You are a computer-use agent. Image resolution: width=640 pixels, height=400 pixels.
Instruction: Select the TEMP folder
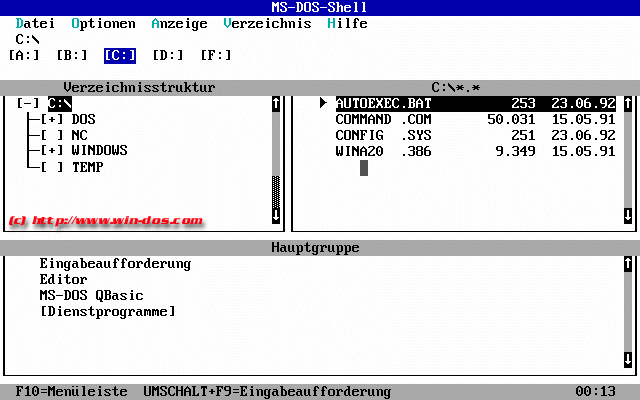click(88, 167)
